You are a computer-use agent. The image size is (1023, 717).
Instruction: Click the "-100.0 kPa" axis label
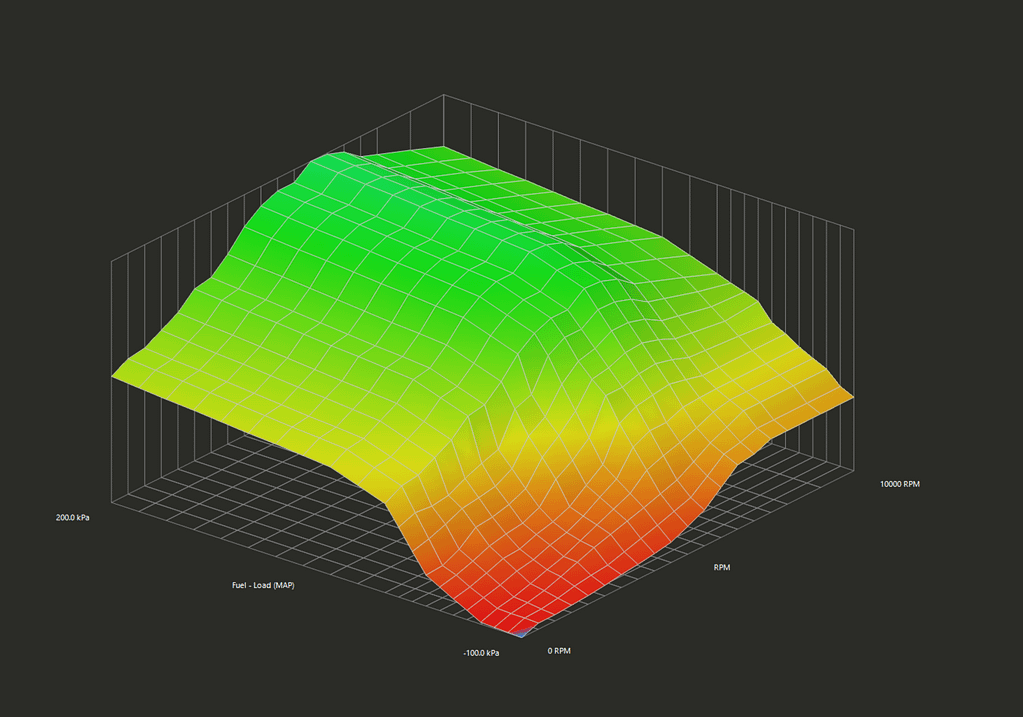(x=480, y=653)
